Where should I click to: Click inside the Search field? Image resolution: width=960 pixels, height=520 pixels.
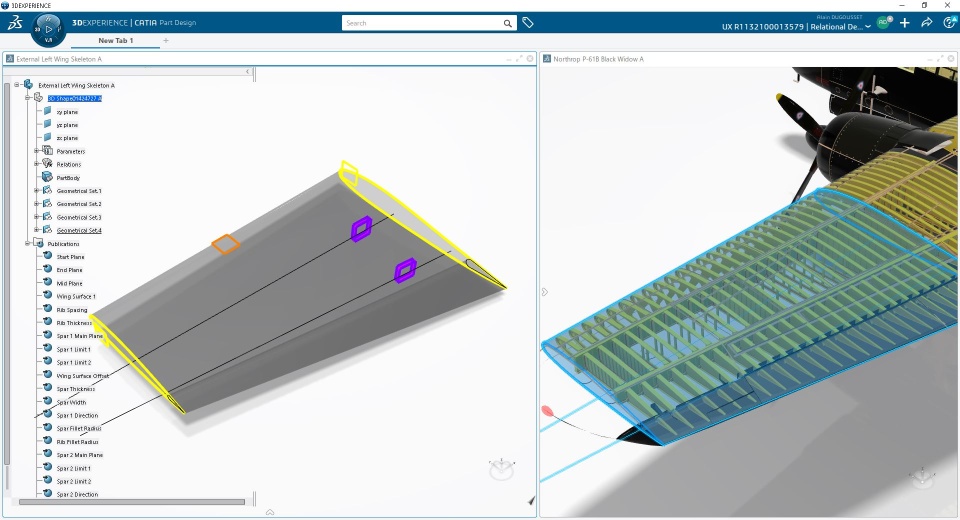422,23
